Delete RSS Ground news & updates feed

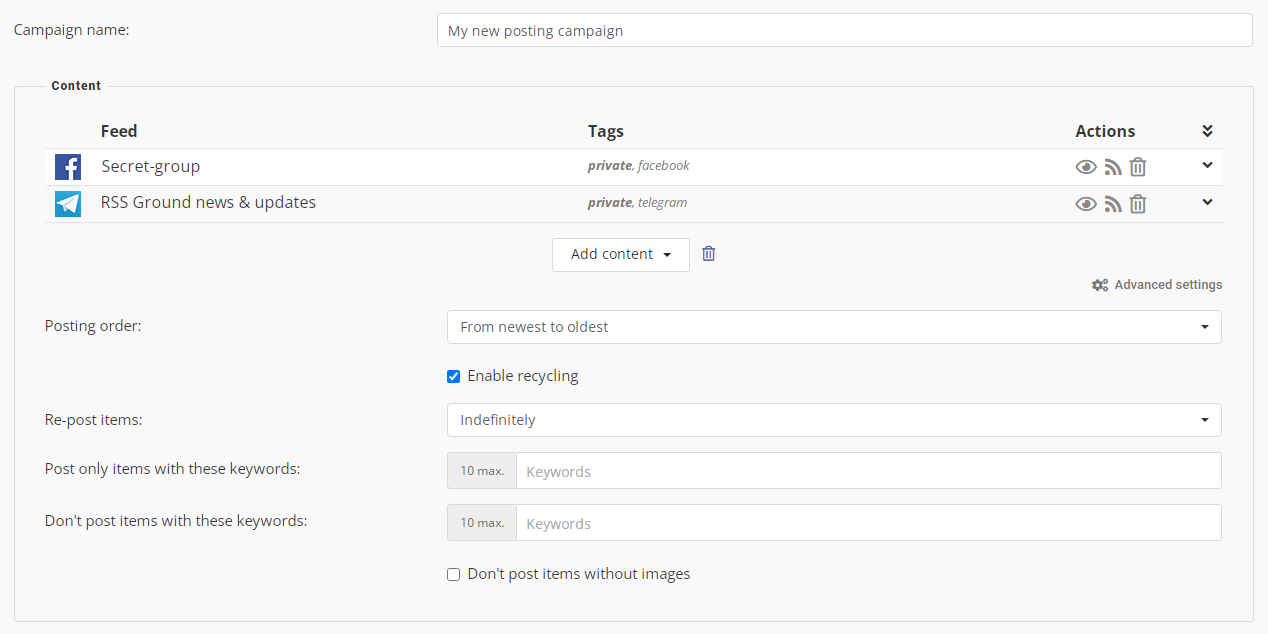pos(1138,204)
